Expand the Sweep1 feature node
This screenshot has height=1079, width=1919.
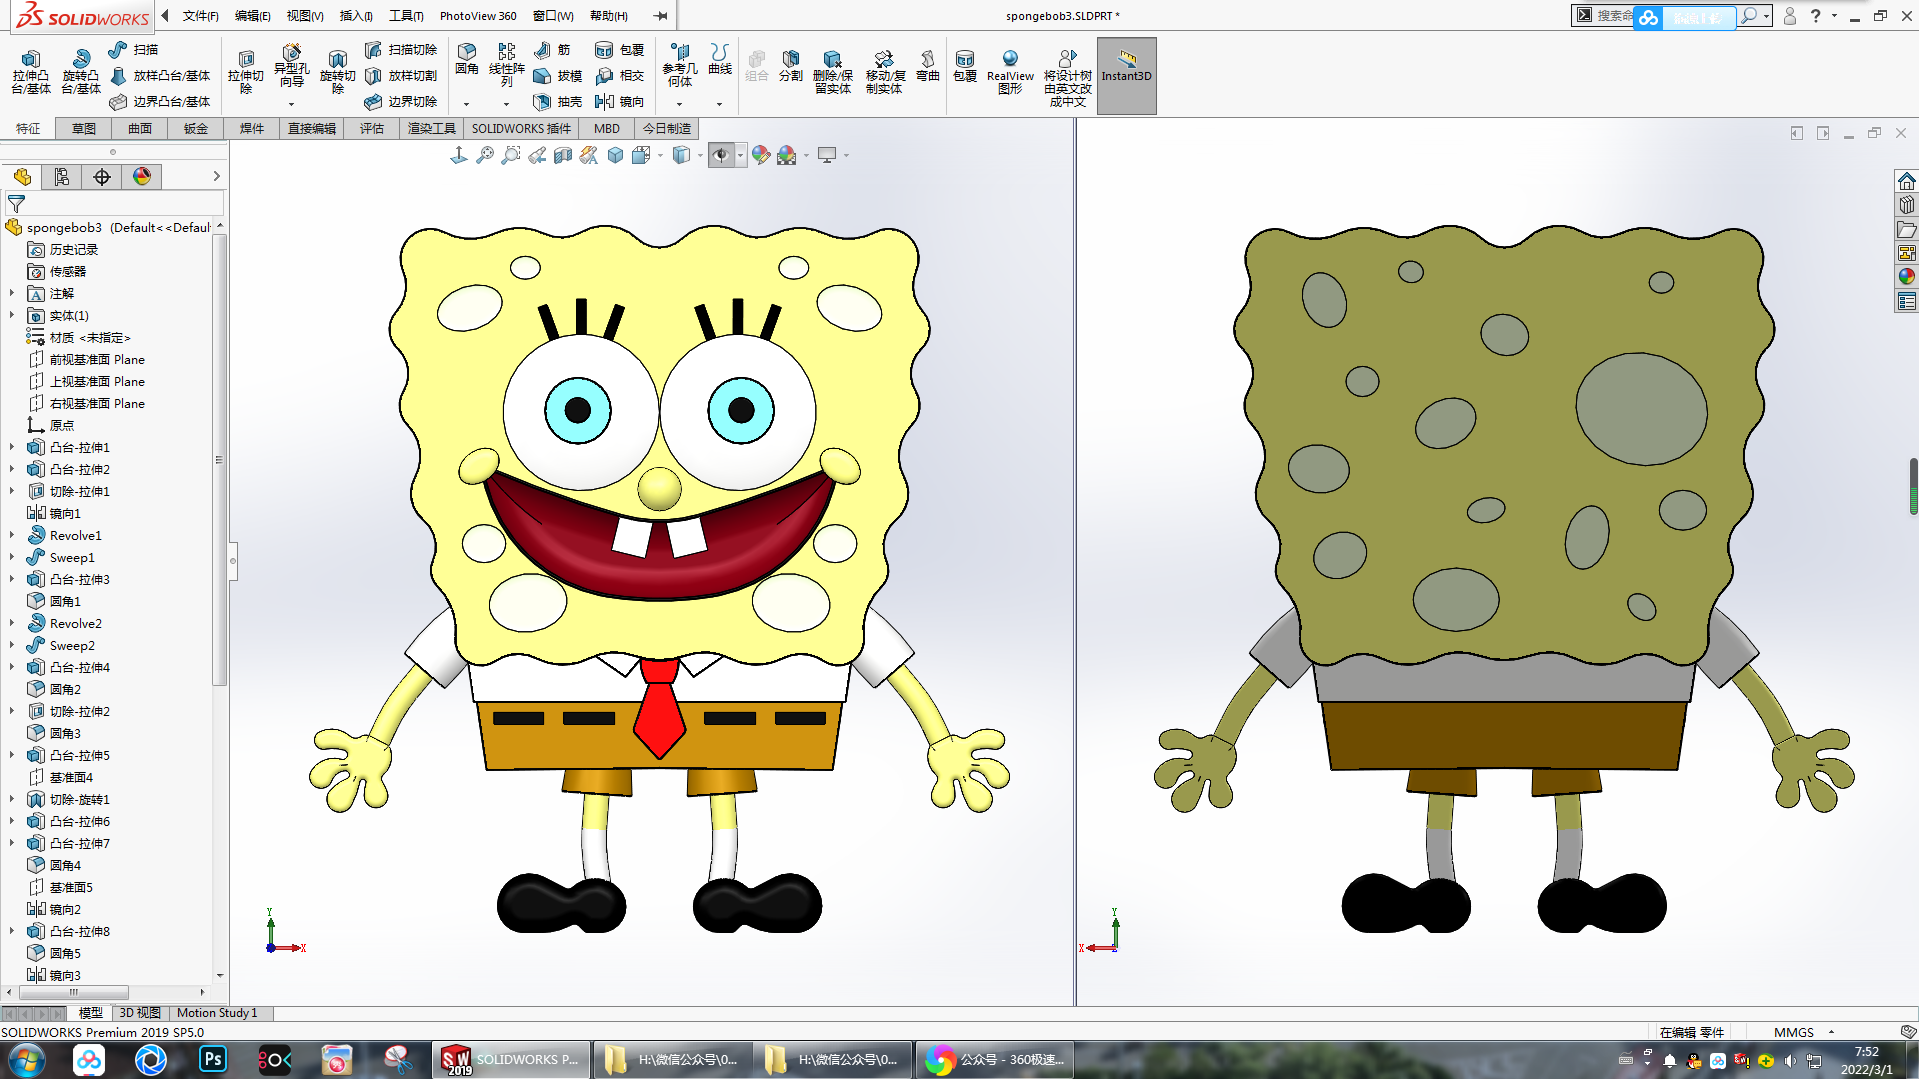click(x=12, y=557)
